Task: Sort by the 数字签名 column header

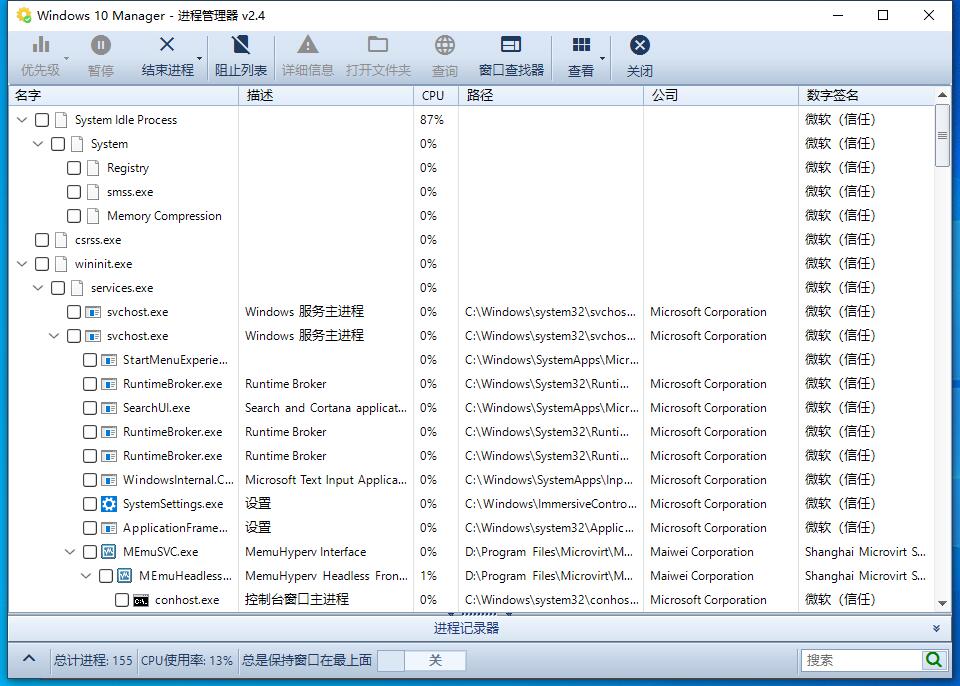Action: pyautogui.click(x=867, y=96)
